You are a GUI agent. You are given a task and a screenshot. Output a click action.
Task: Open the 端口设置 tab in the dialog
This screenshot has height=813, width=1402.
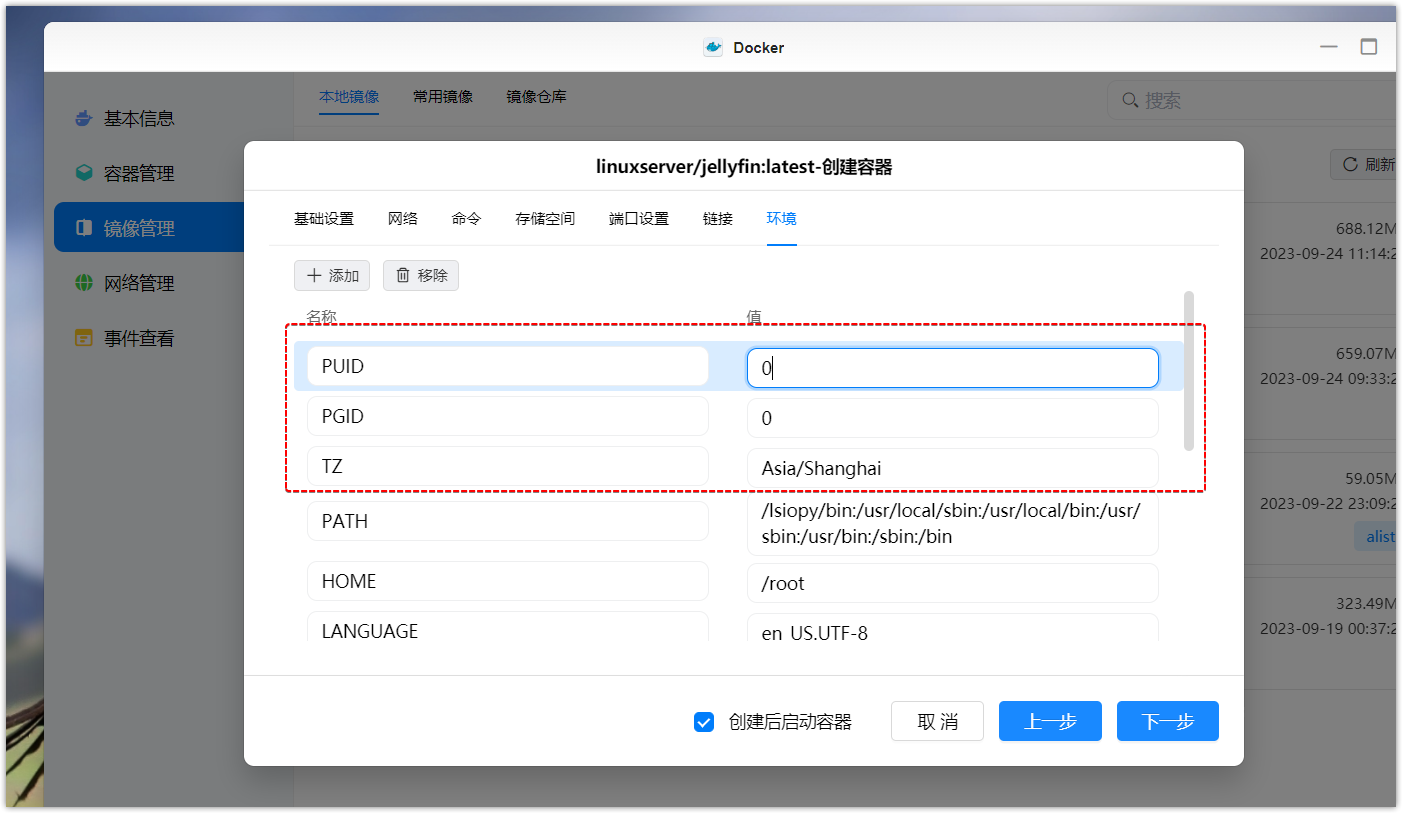click(x=639, y=218)
